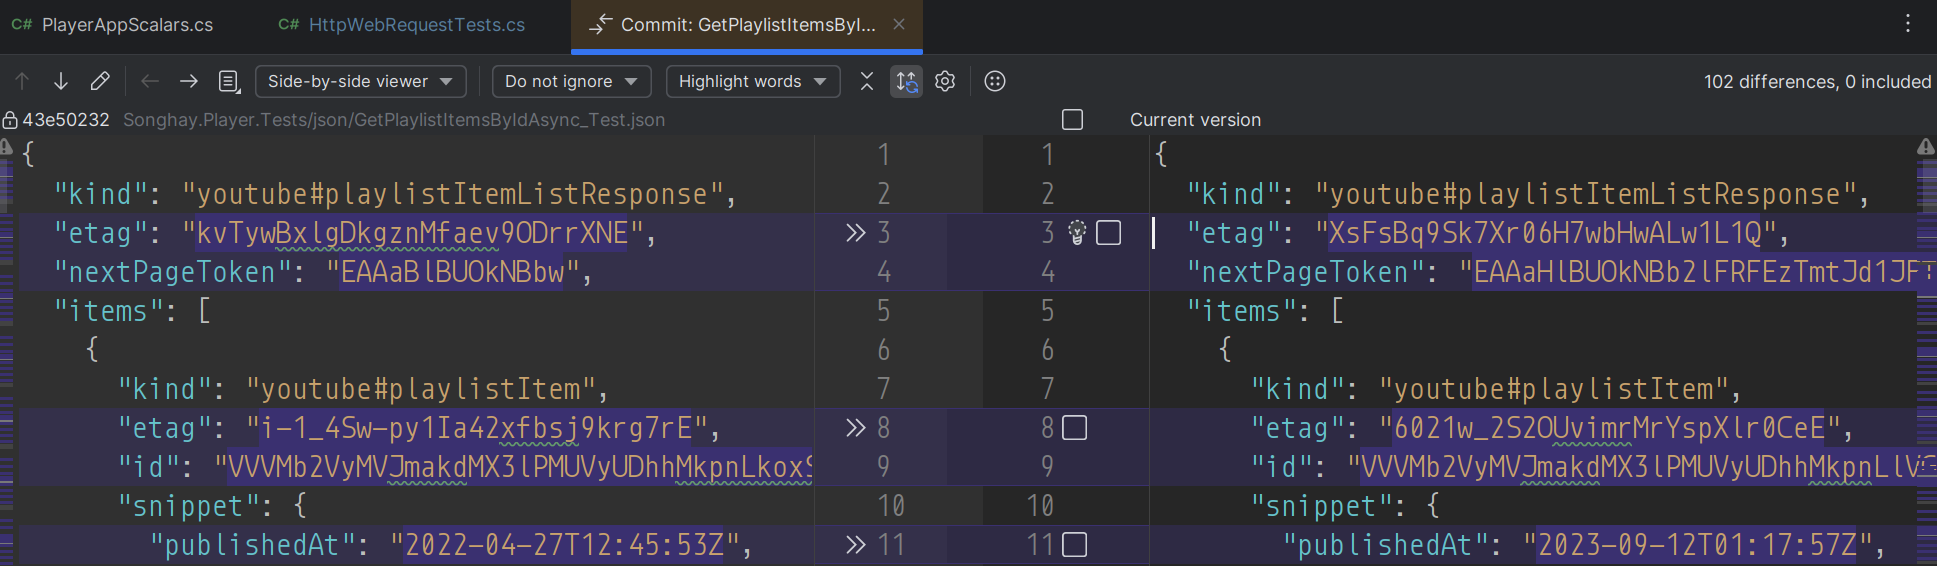This screenshot has width=1937, height=566.
Task: Compare next file right arrow
Action: point(189,81)
